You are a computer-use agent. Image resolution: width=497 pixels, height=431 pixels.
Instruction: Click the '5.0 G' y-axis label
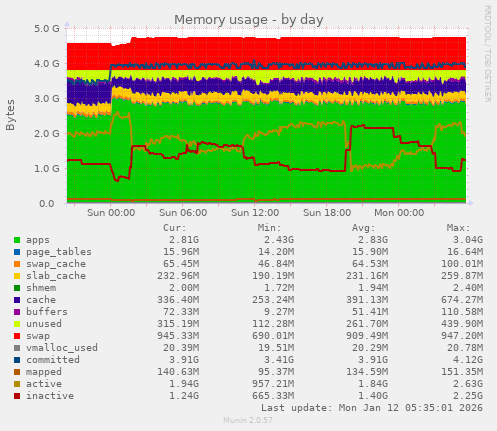(47, 29)
